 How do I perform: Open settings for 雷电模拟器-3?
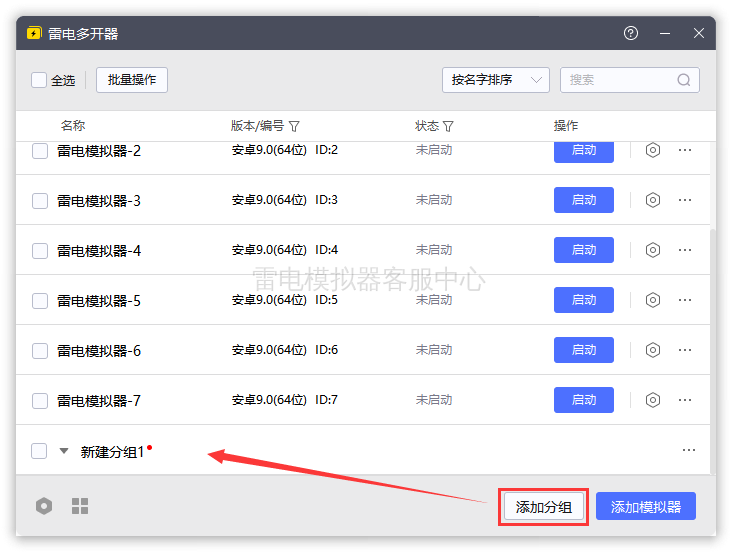point(652,200)
